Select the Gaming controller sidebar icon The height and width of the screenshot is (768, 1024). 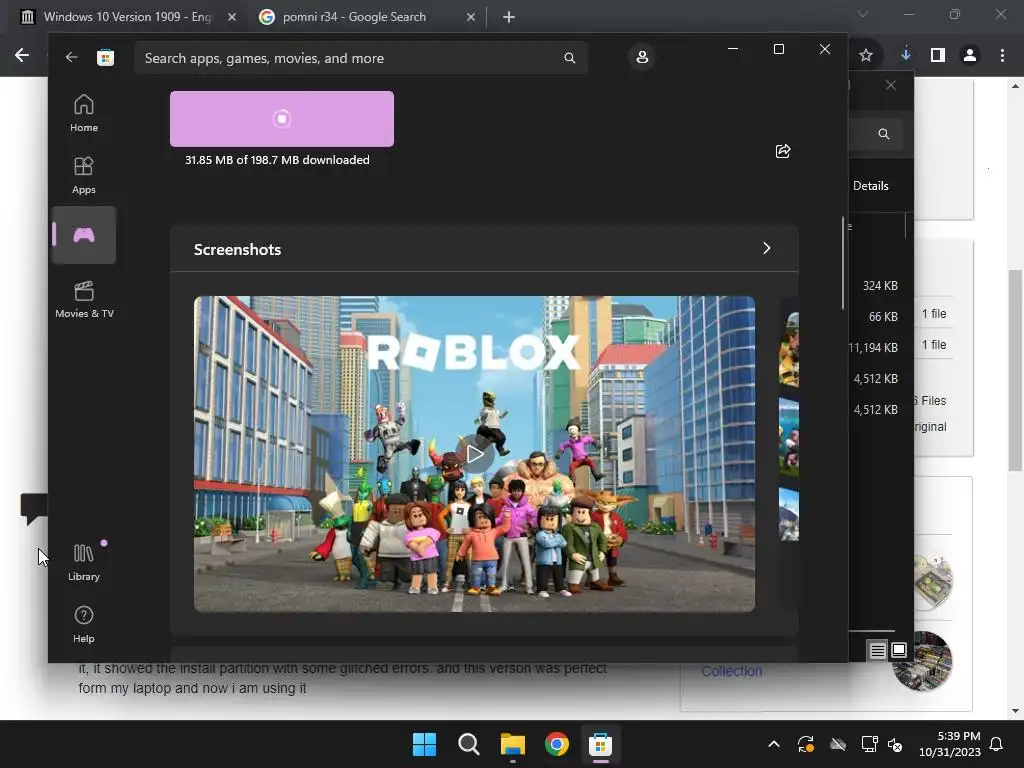pos(84,235)
